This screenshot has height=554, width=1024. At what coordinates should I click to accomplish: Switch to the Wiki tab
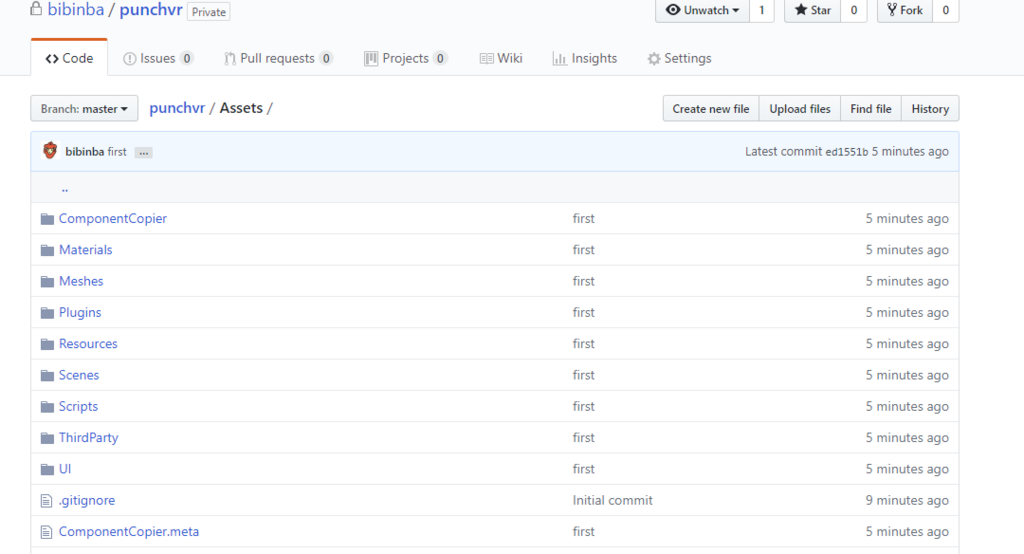[x=501, y=58]
